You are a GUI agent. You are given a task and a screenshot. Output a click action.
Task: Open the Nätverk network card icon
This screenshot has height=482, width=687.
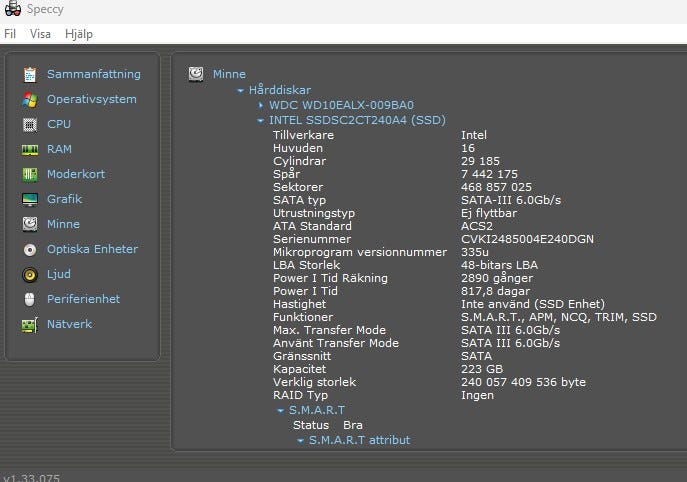pos(29,324)
